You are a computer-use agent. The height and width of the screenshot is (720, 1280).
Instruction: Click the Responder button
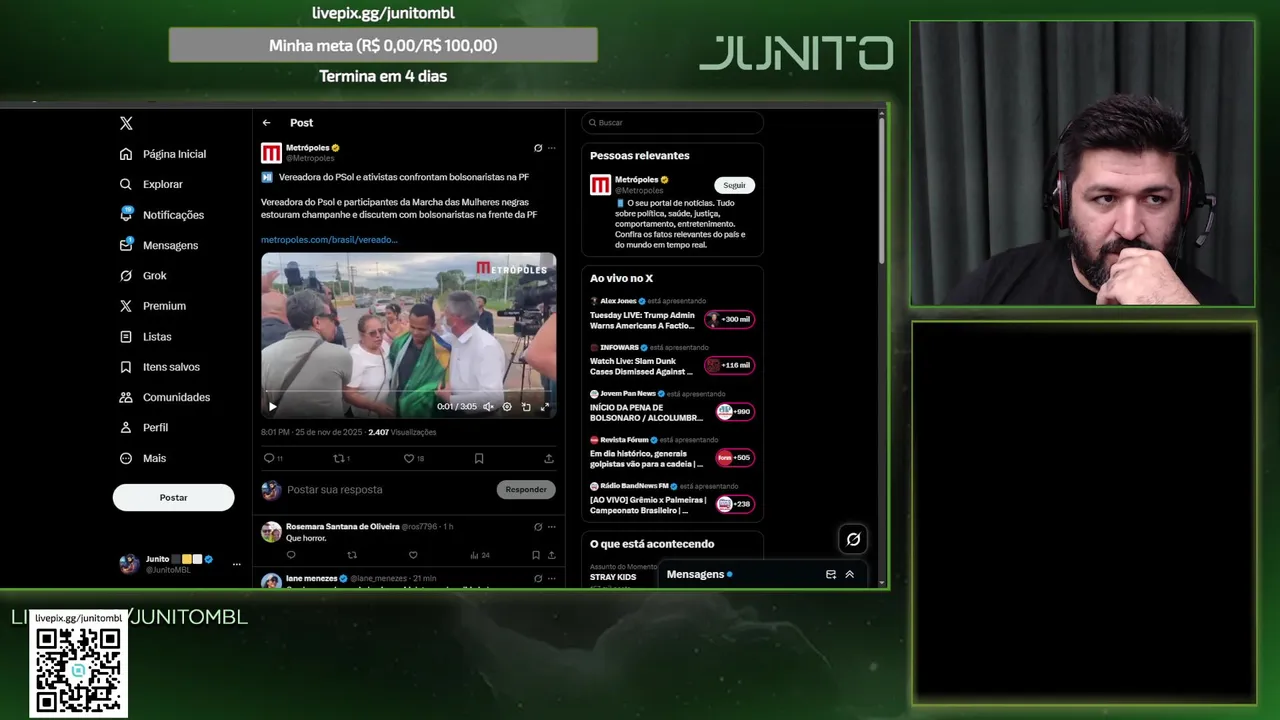point(526,489)
